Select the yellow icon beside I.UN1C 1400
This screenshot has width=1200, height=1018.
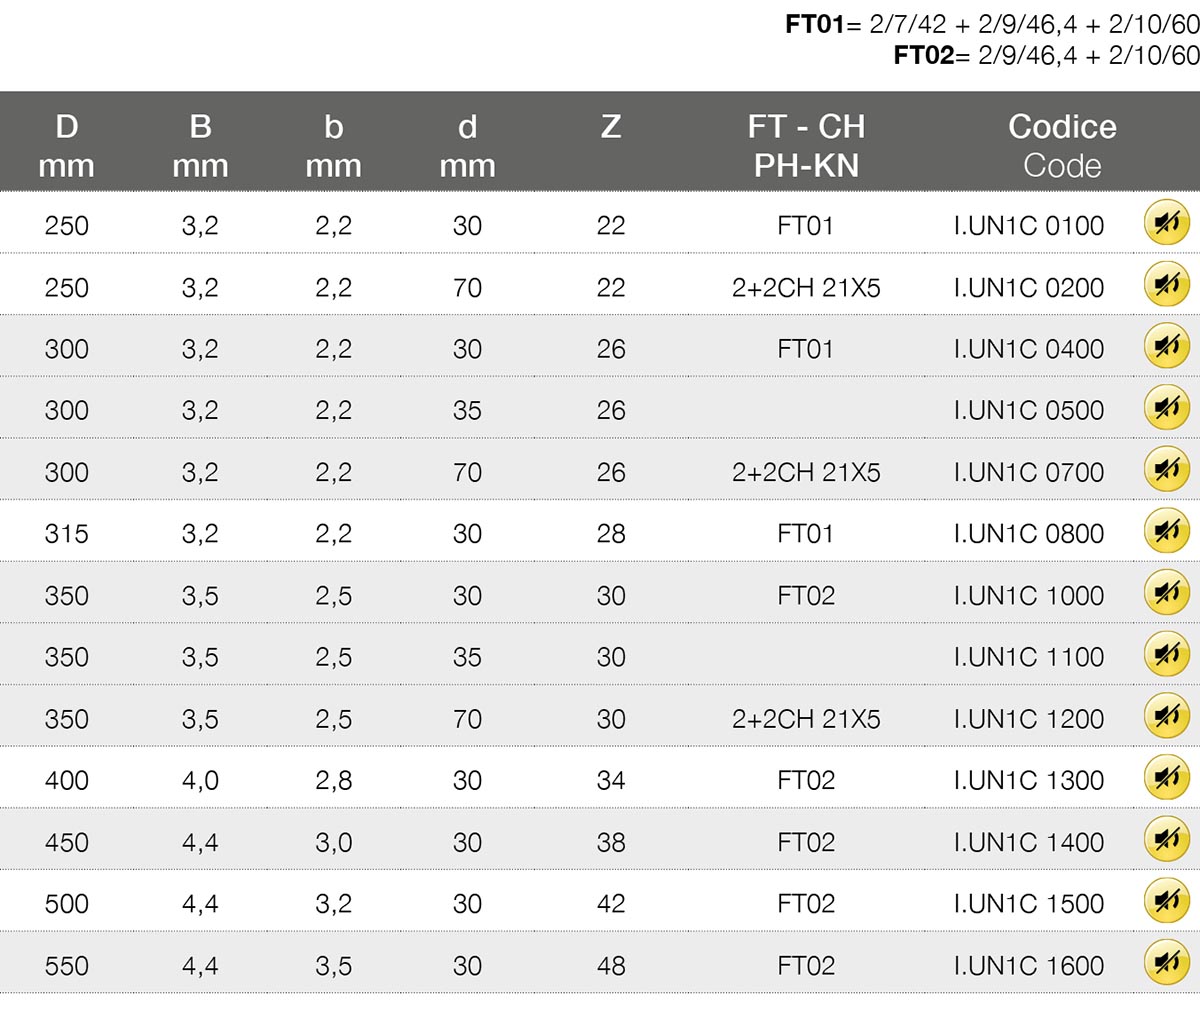pos(1166,841)
